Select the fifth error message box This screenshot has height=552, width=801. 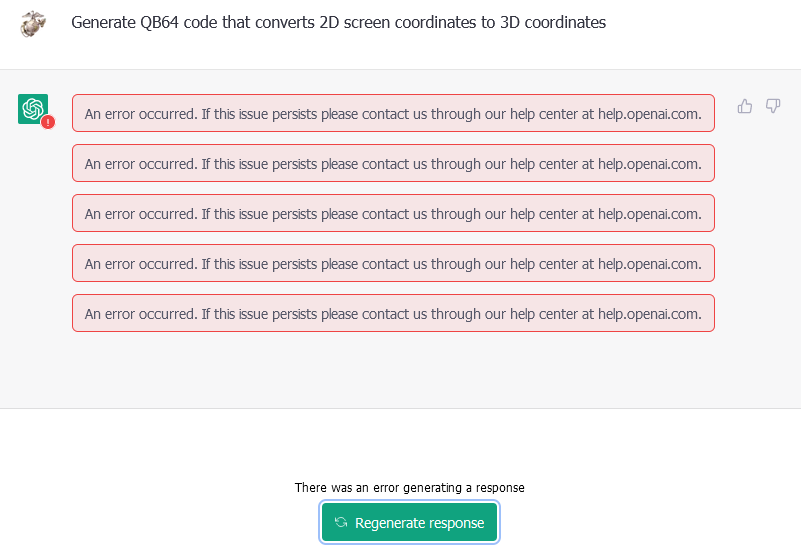(x=393, y=313)
